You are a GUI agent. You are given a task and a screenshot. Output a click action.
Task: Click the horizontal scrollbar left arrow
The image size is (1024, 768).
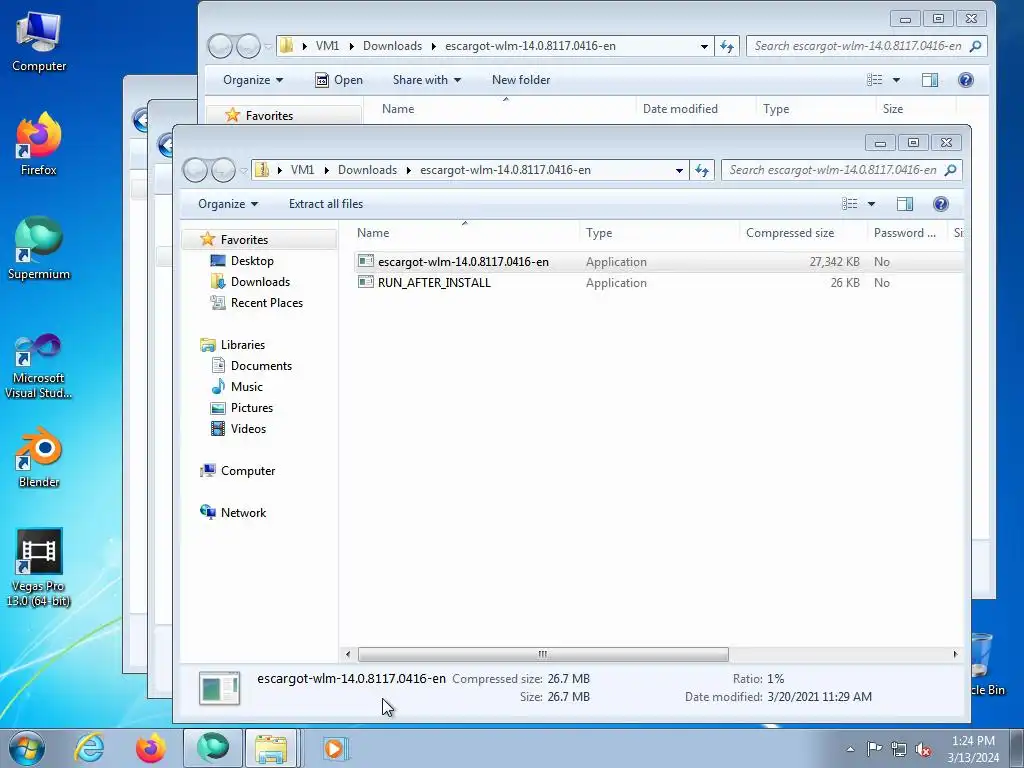pyautogui.click(x=347, y=654)
